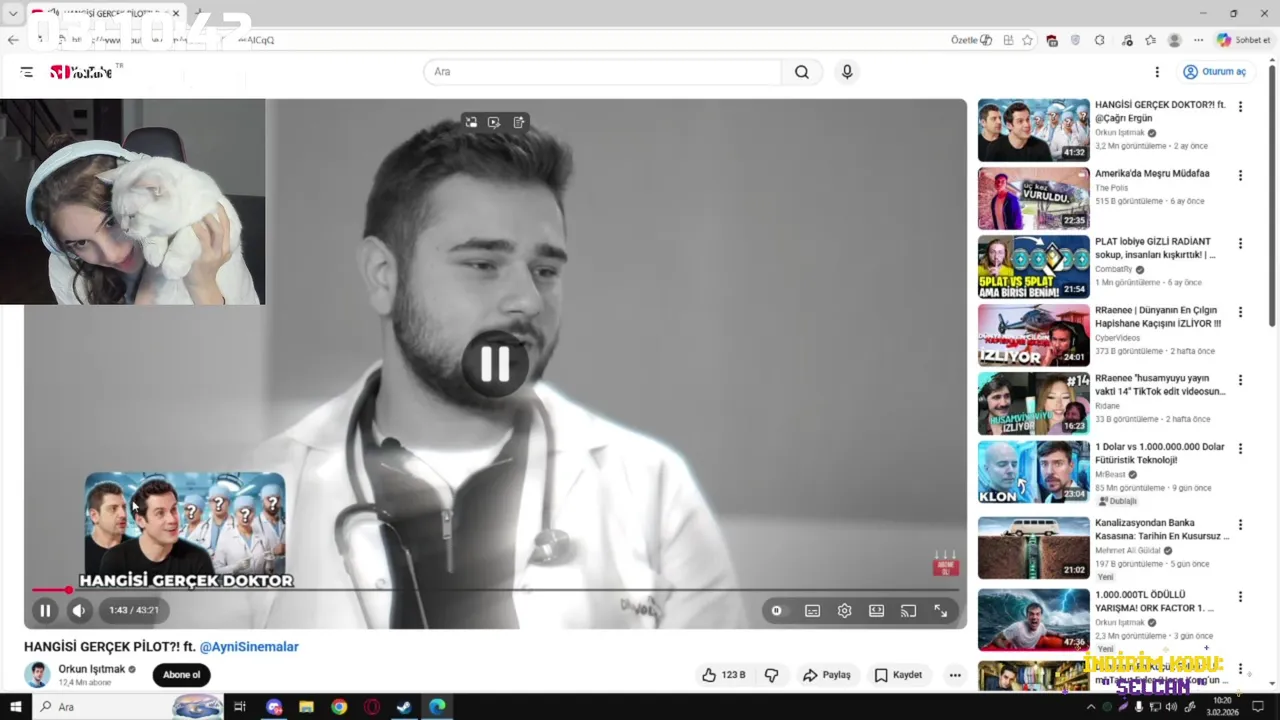This screenshot has width=1280, height=720.
Task: Open options menu for Kanalizasyondan Banka Kasasına video
Action: coord(1240,524)
